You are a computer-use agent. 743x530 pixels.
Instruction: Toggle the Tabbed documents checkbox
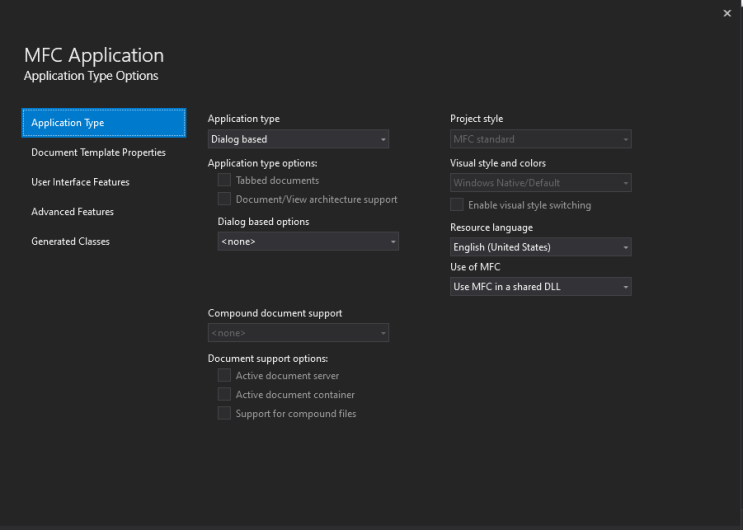click(225, 181)
